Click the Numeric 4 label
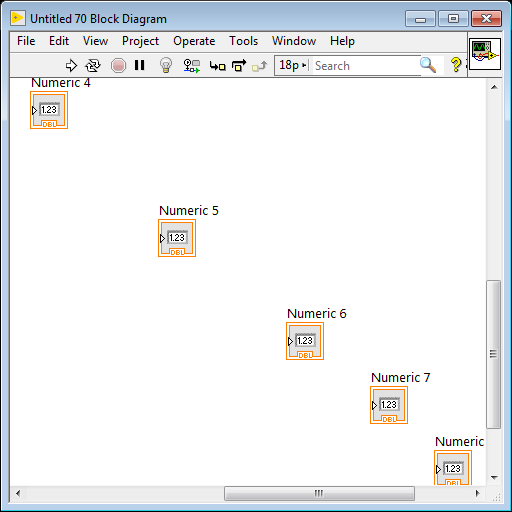This screenshot has height=512, width=512. point(61,83)
